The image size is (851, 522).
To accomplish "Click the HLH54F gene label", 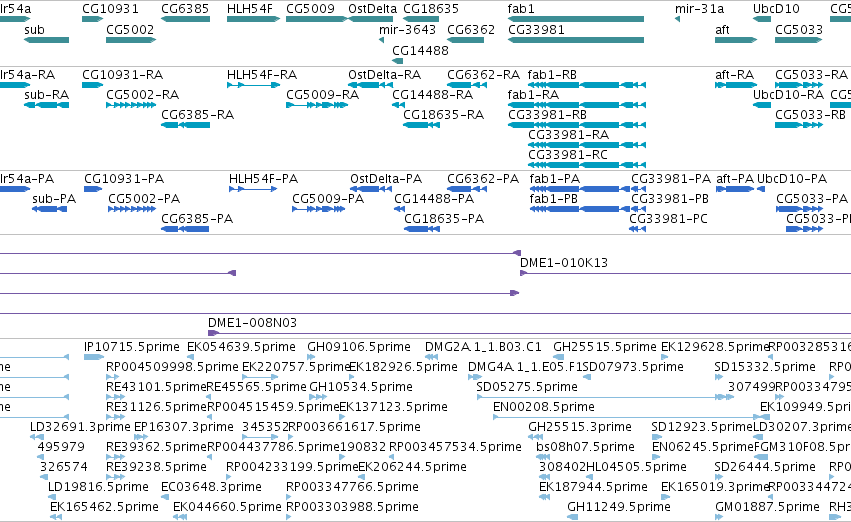I will (250, 9).
